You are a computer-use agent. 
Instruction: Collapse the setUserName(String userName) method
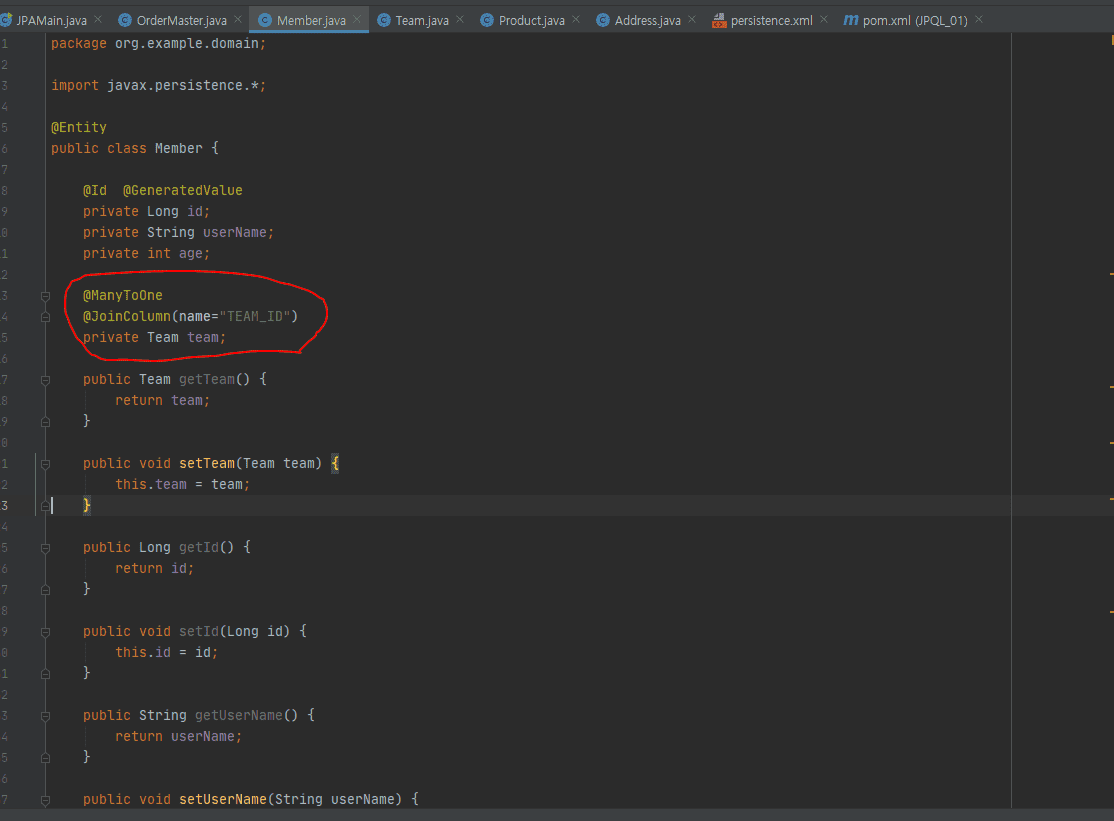[x=45, y=800]
